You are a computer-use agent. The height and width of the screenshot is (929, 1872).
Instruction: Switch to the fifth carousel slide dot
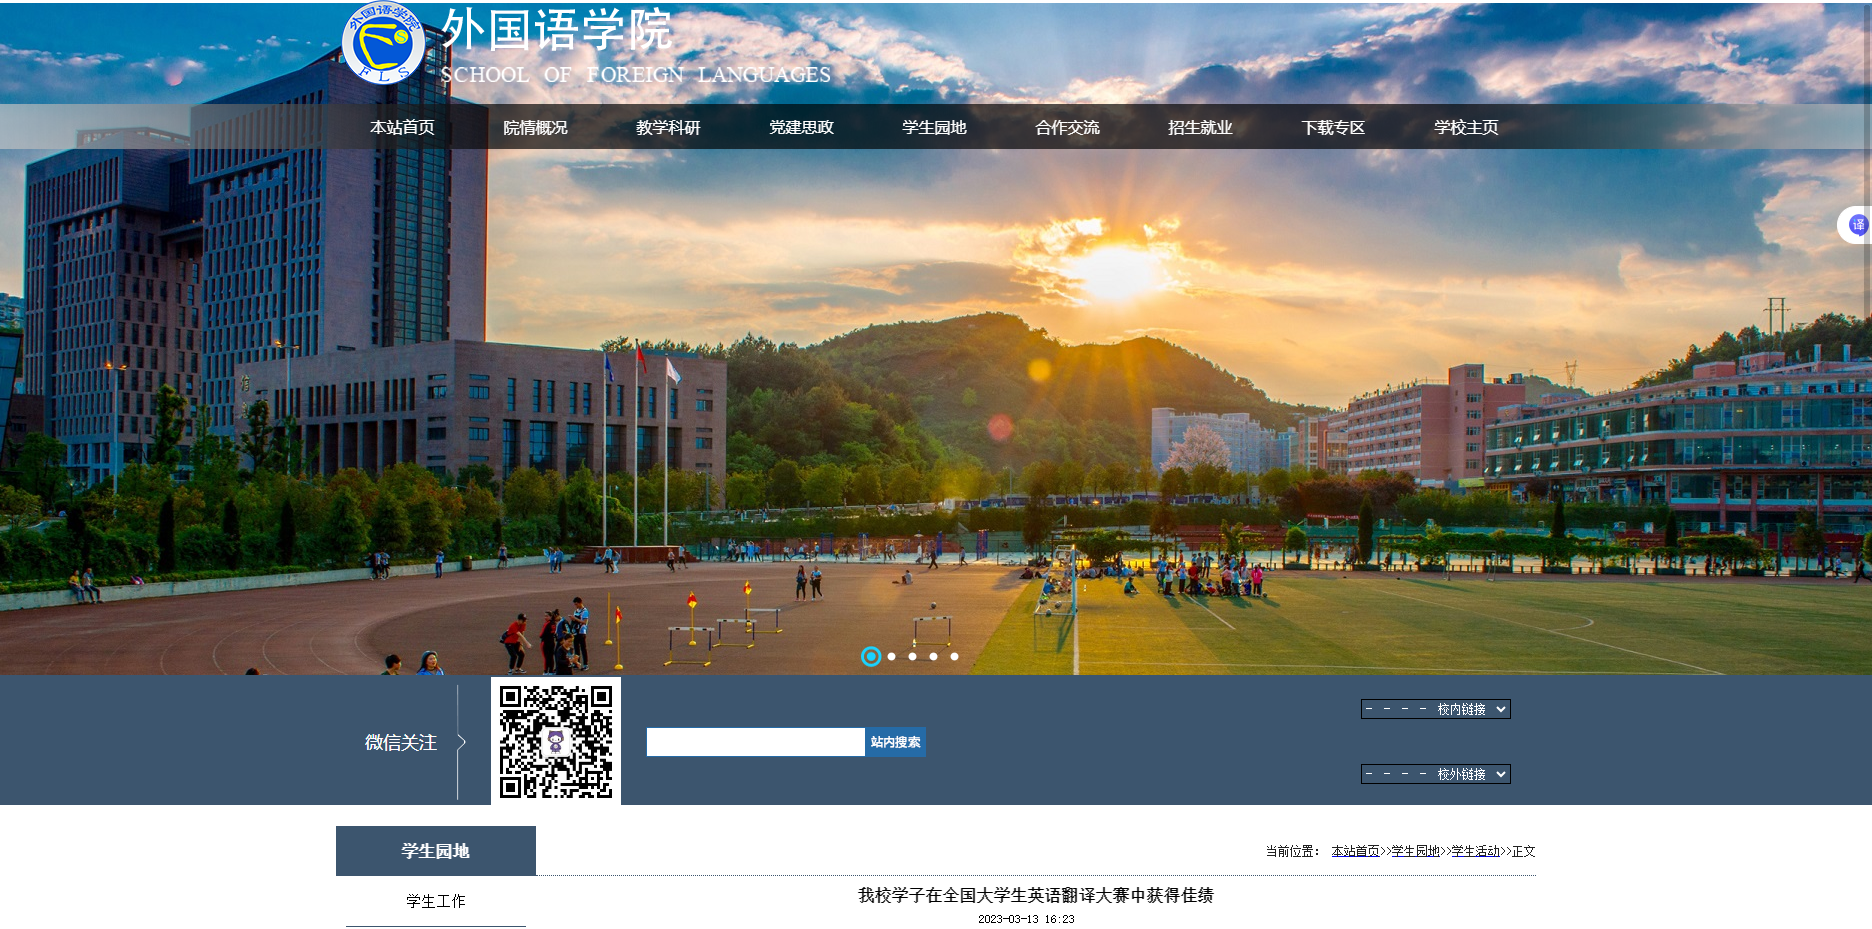click(x=954, y=657)
